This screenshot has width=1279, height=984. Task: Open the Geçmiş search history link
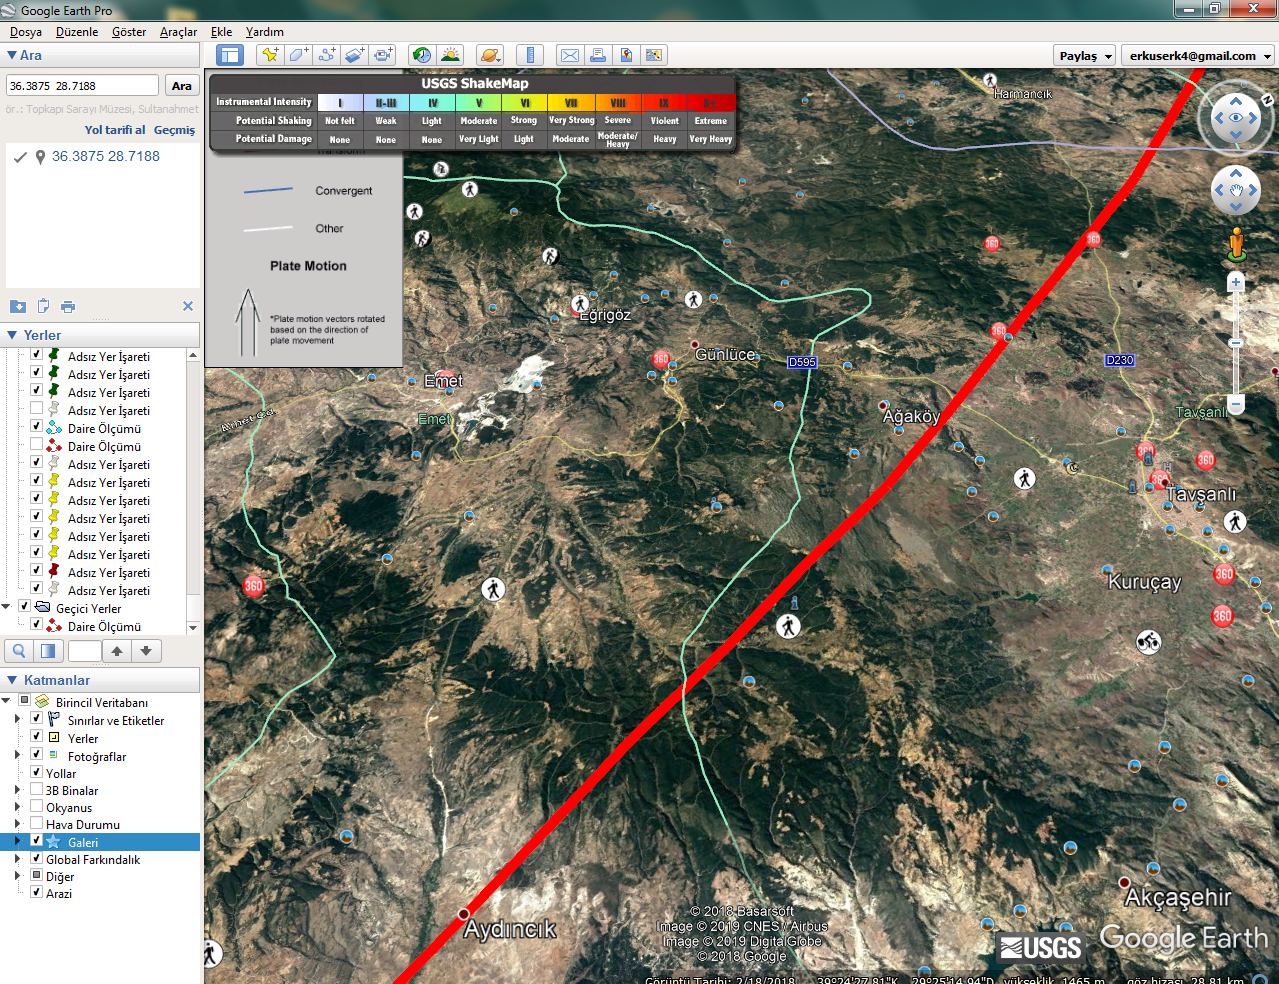pos(175,130)
